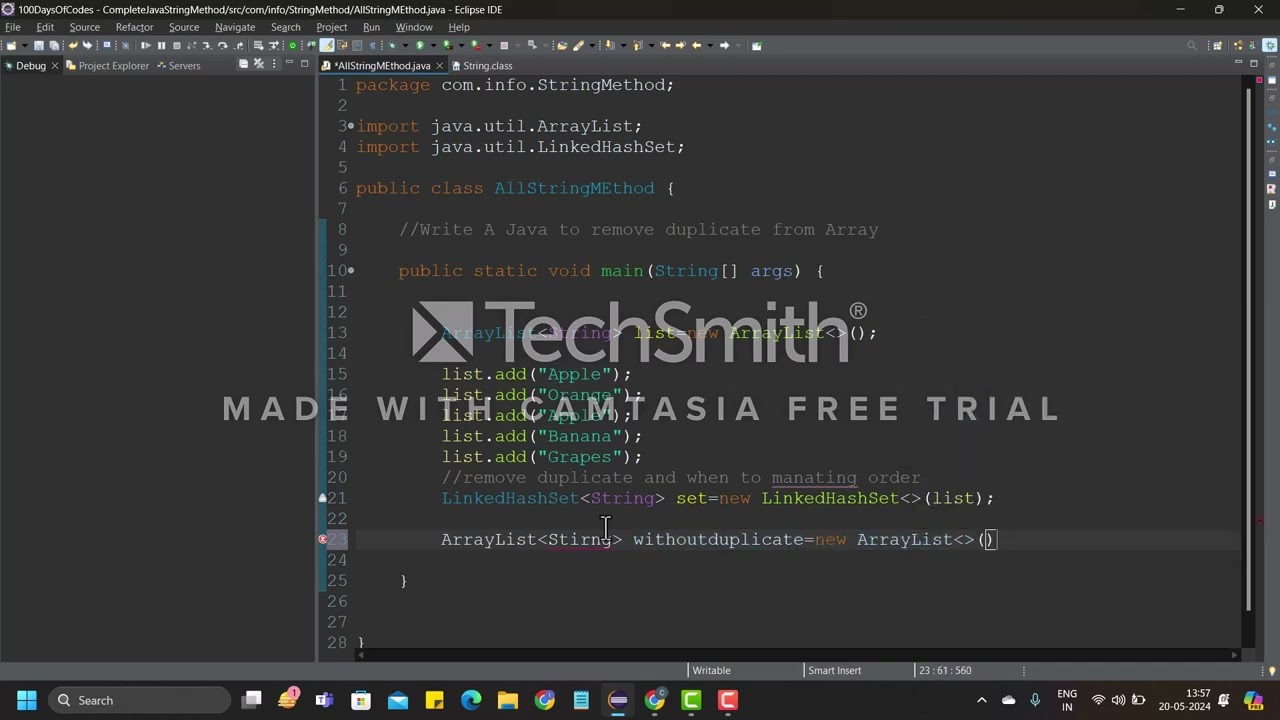This screenshot has width=1280, height=720.
Task: Click 'LinkedHashSet' declaration on line 21
Action: coord(510,498)
